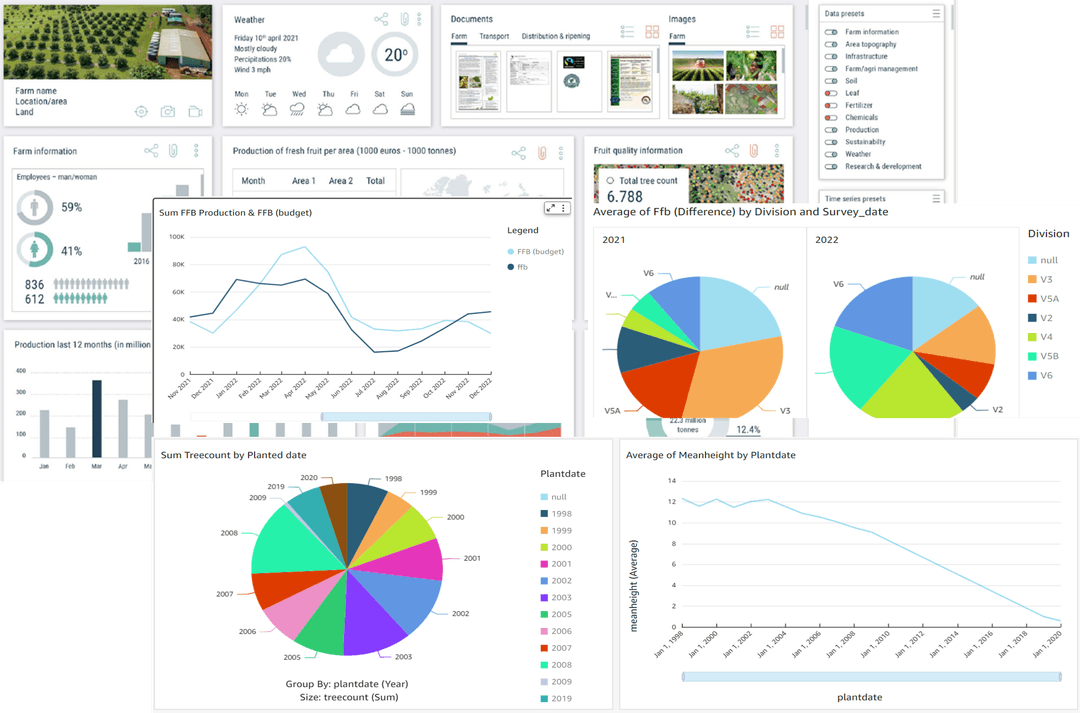
Task: Click the Production of fresh fruit paperclip icon
Action: pos(542,153)
